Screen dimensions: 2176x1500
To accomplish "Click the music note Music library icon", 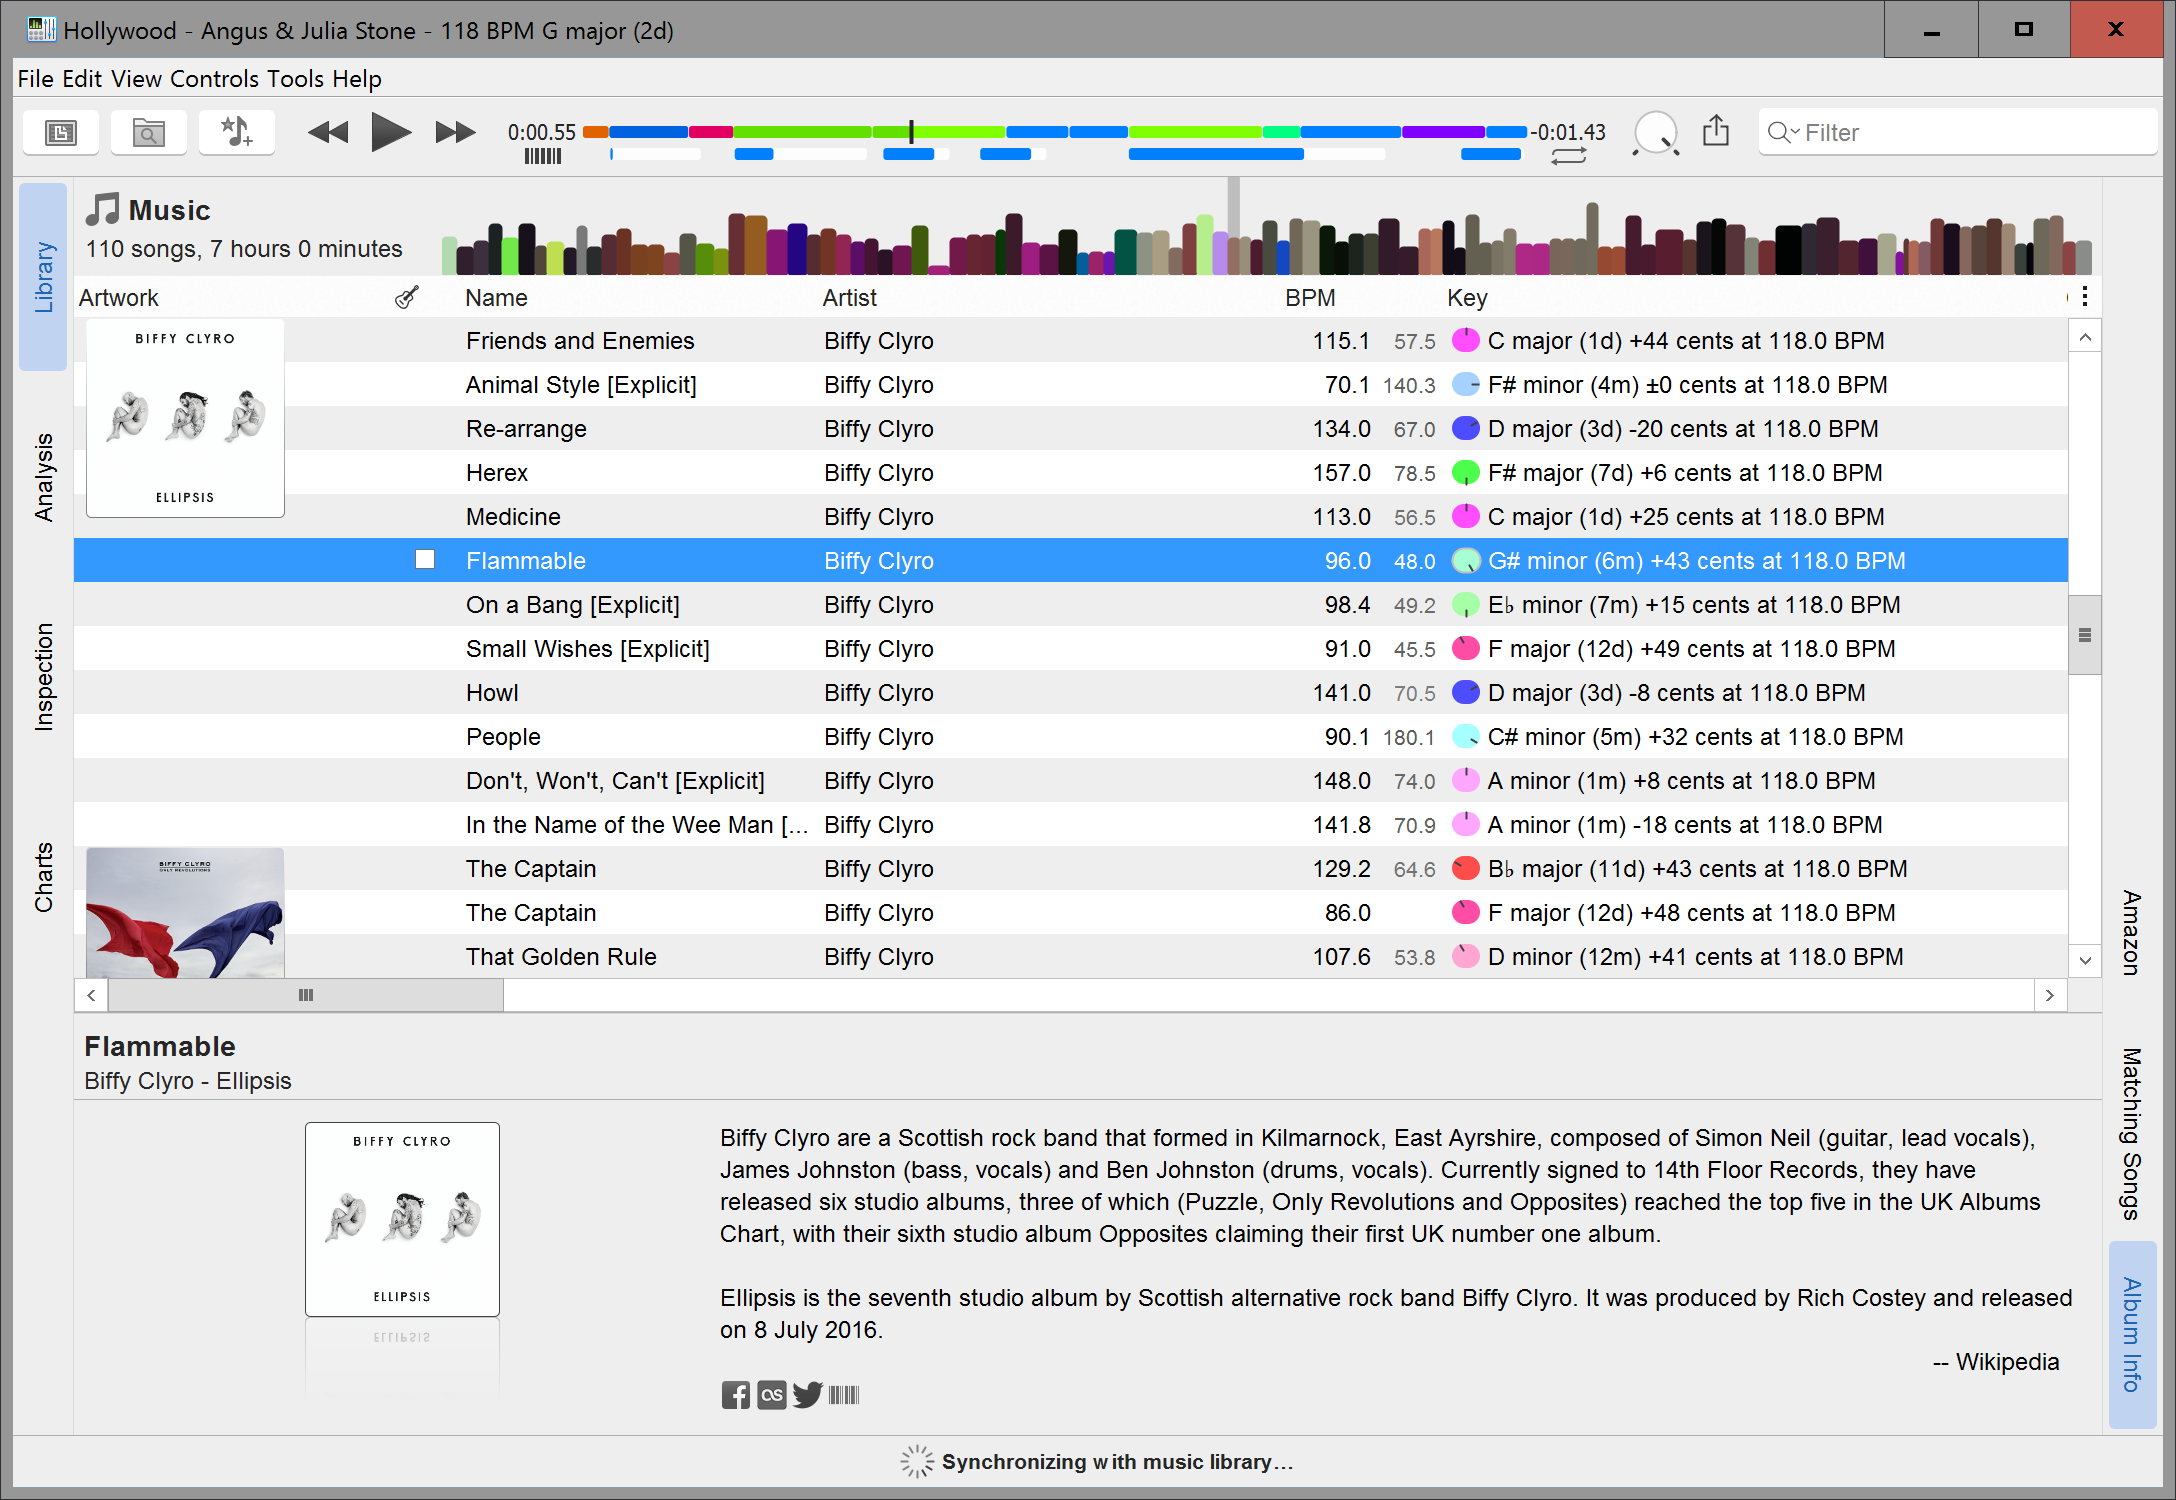I will point(102,209).
